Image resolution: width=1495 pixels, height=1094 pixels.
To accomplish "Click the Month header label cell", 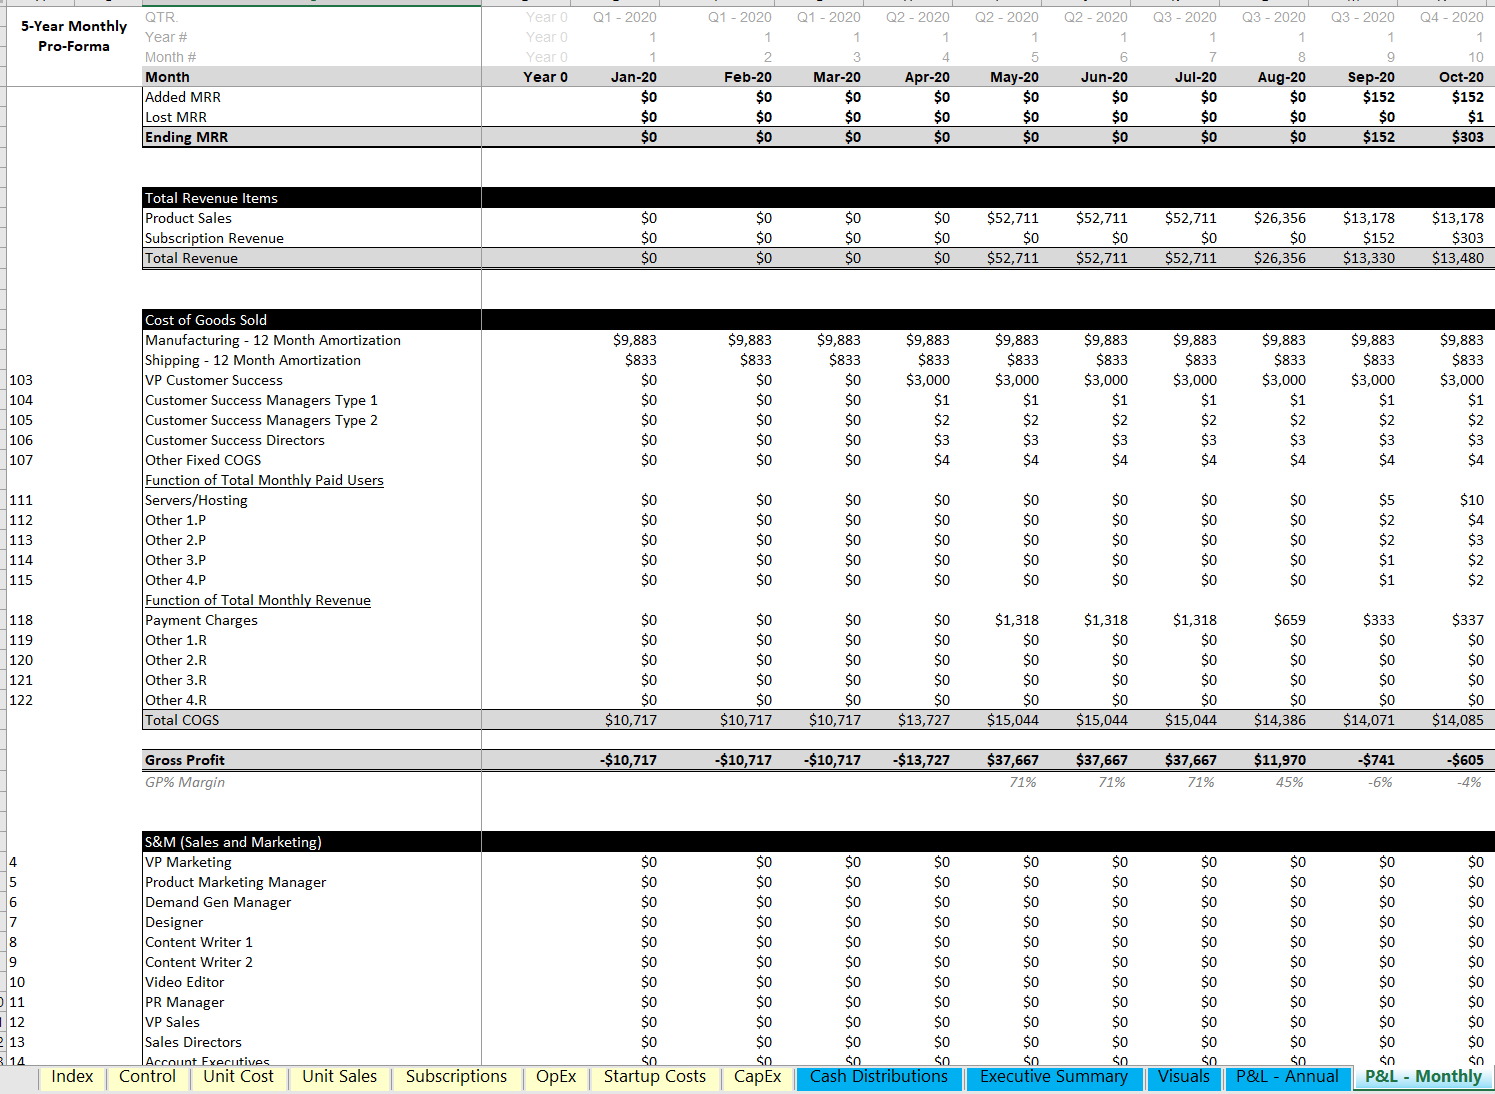I will [167, 77].
